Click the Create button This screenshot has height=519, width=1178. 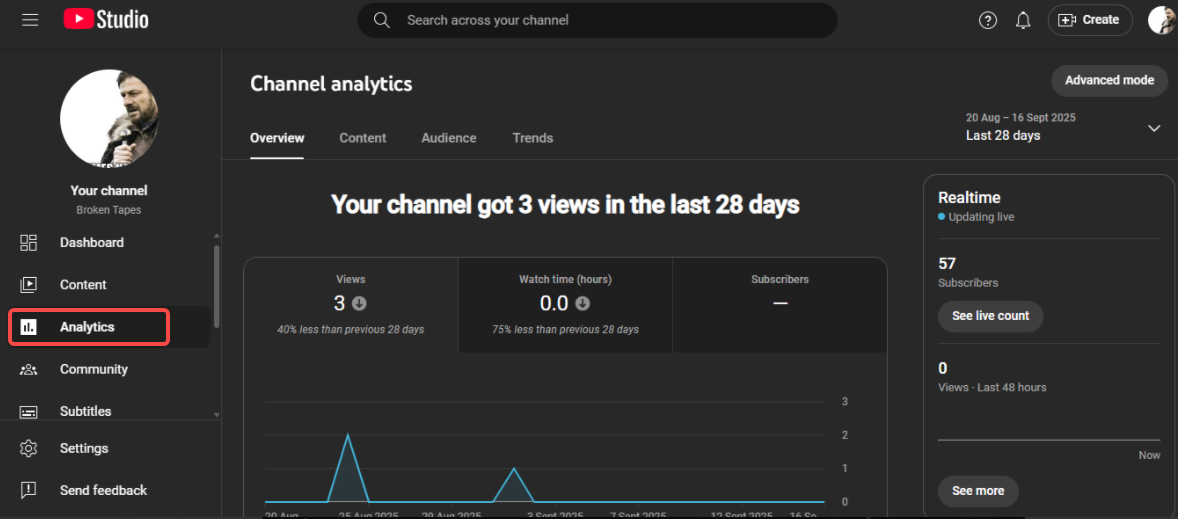coord(1090,20)
